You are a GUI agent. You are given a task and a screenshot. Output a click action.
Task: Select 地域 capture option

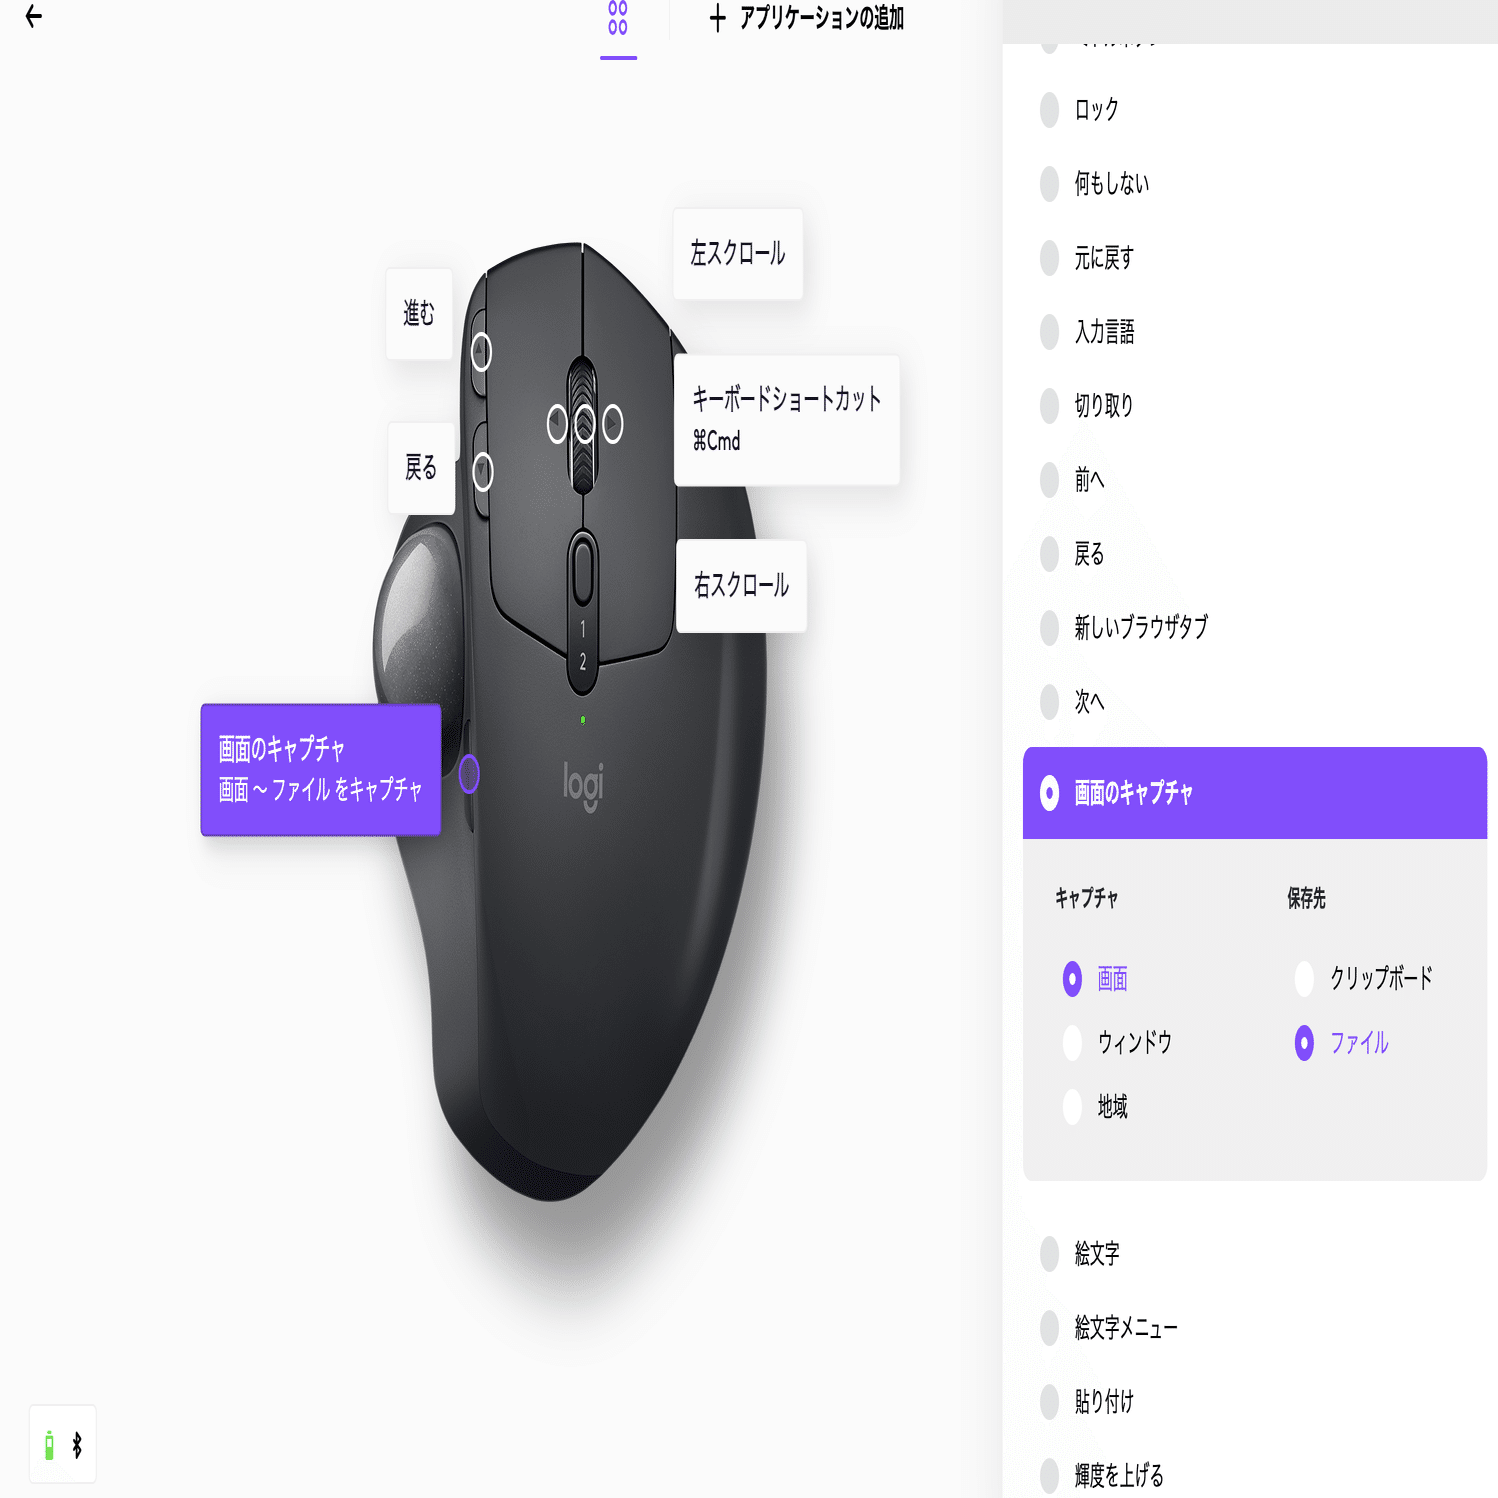(1096, 1107)
